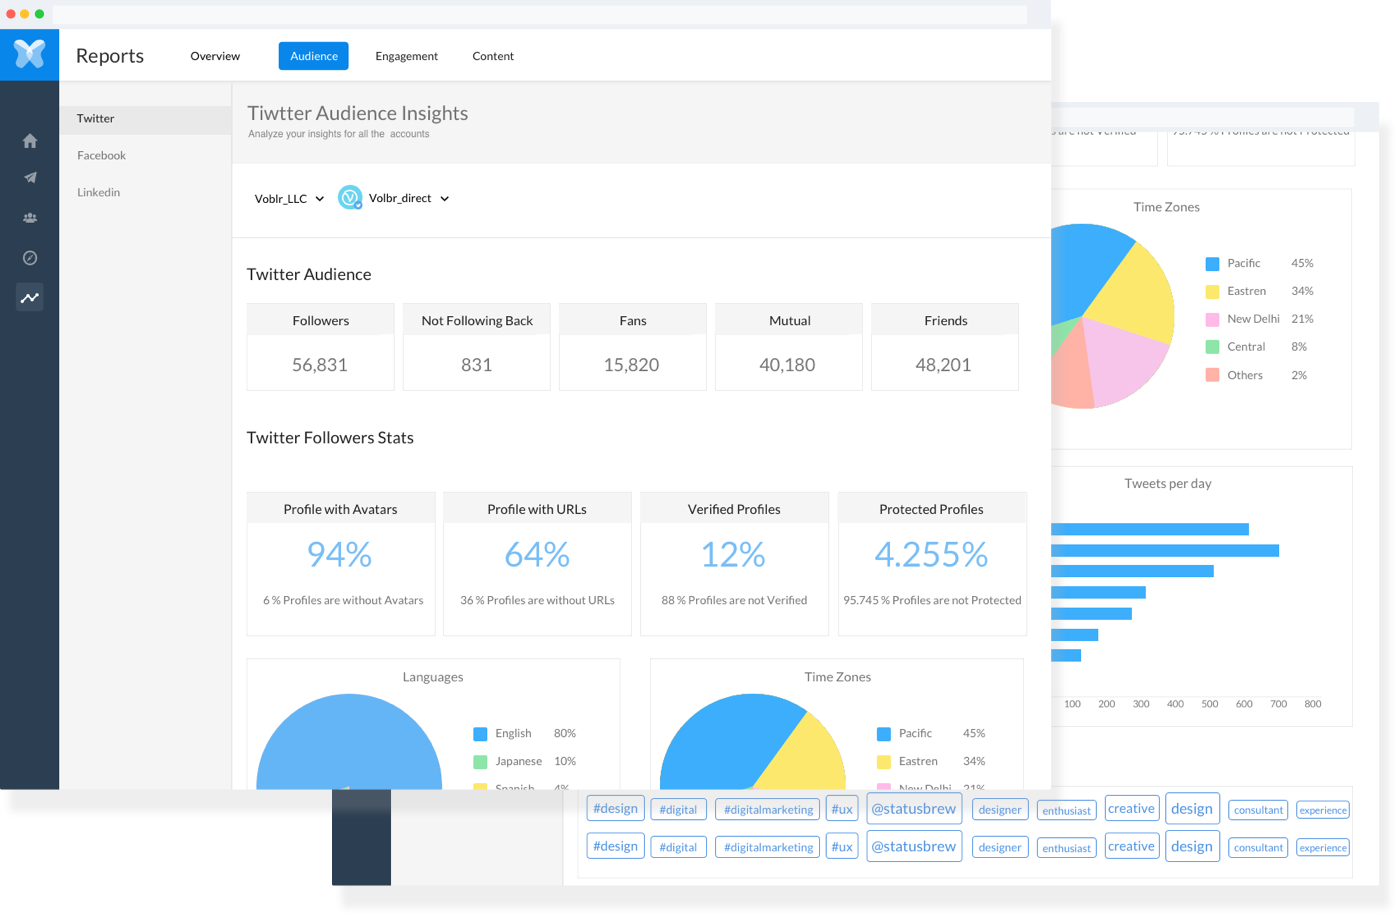
Task: Click the top-row @statusbrew tag
Action: click(914, 809)
